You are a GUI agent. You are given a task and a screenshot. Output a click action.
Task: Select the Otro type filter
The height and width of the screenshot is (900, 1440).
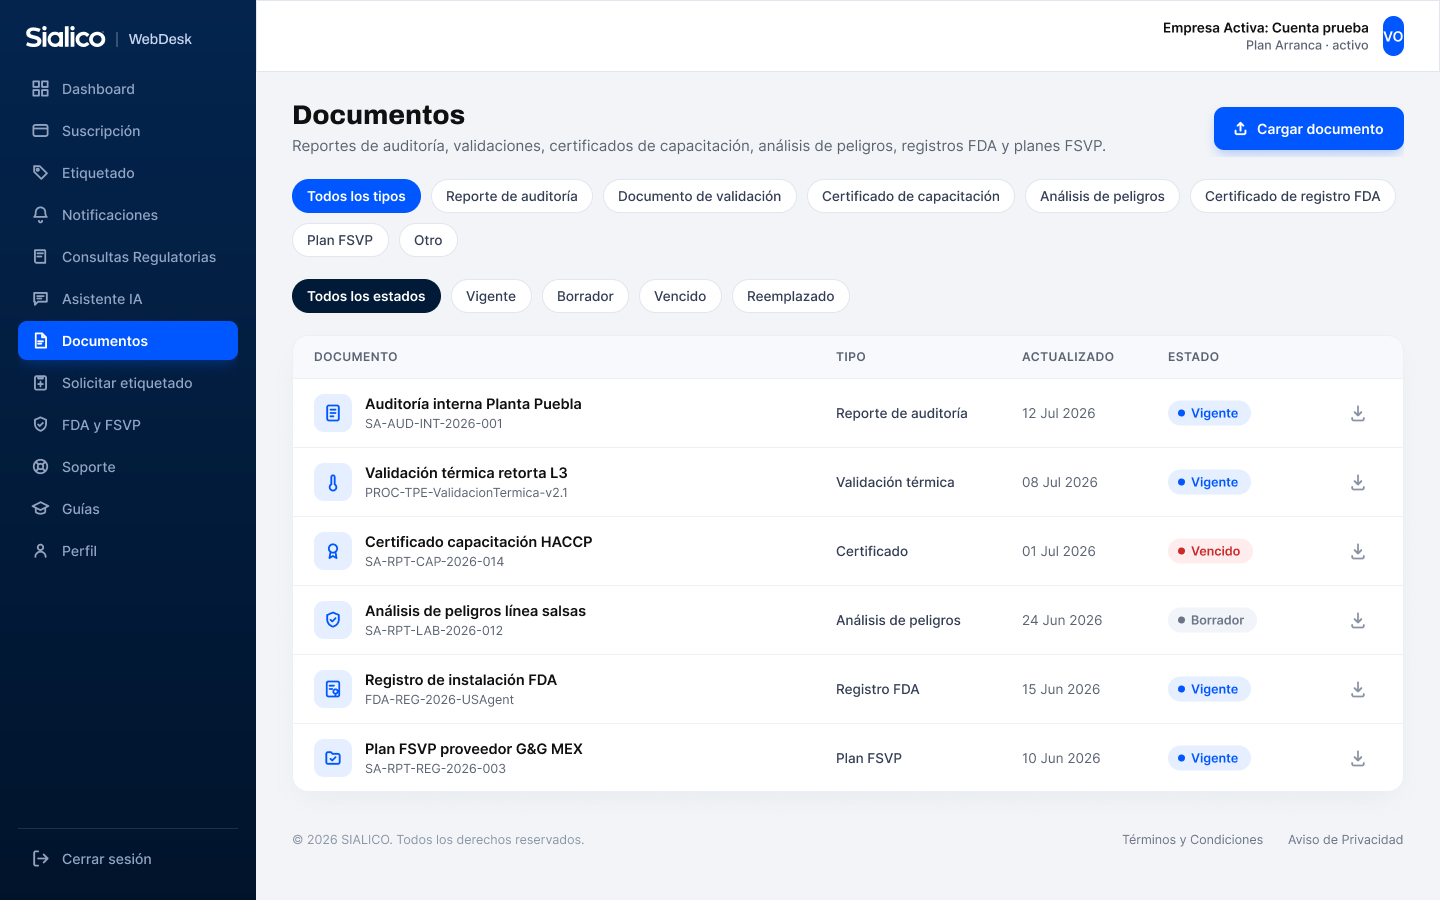coord(428,240)
